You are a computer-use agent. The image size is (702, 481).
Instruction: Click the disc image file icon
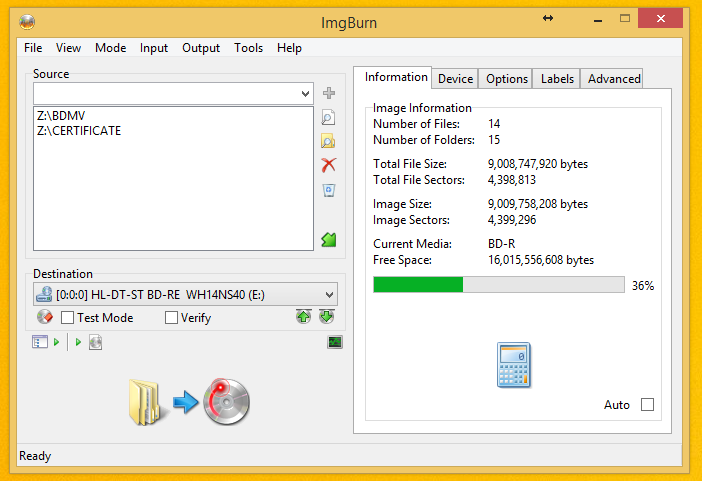95,343
